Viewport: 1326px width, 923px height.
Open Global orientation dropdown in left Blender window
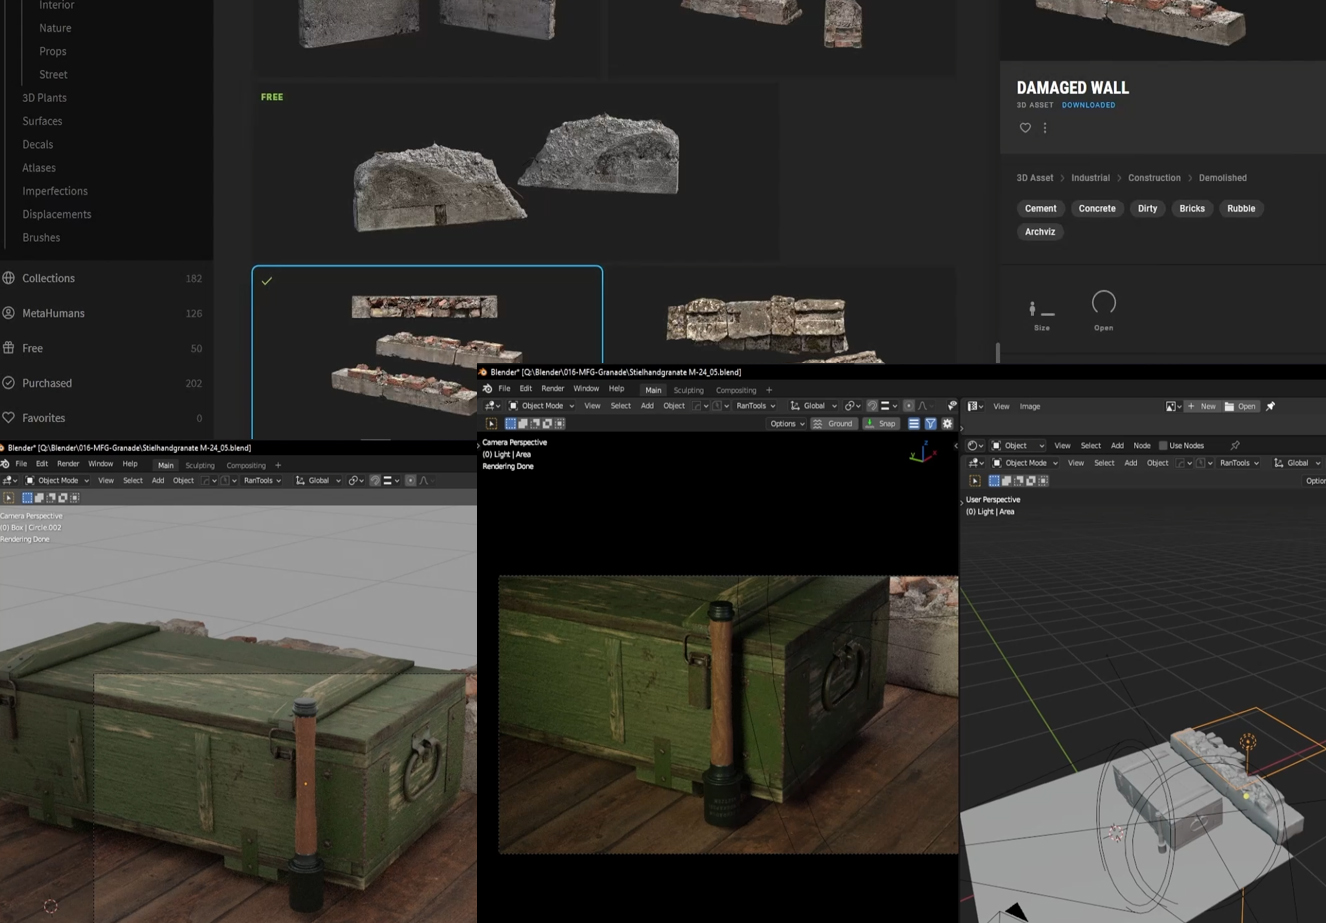pos(317,481)
